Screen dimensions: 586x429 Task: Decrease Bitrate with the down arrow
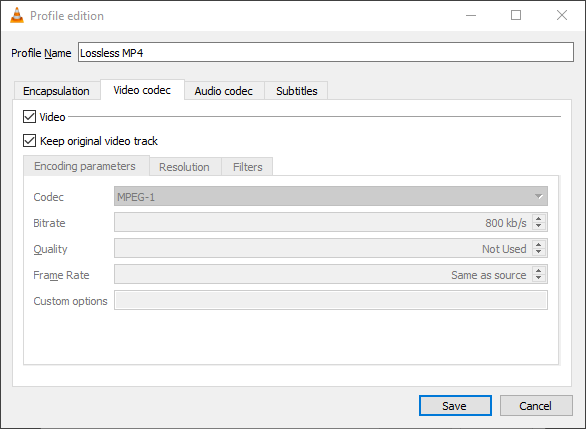(x=539, y=226)
